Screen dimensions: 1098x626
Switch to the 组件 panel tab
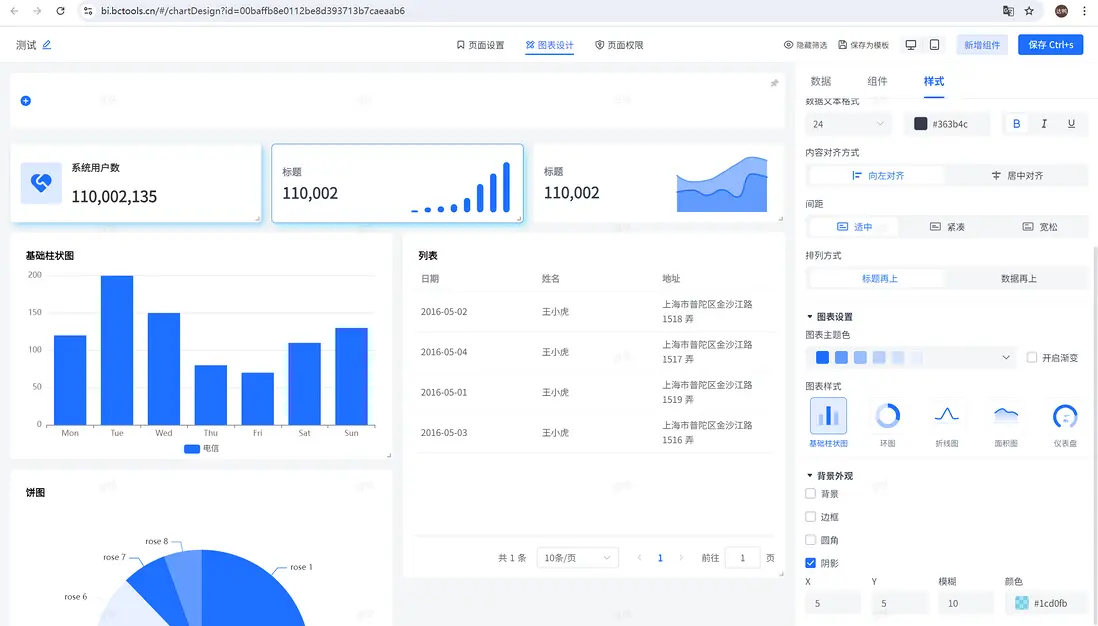pyautogui.click(x=877, y=81)
